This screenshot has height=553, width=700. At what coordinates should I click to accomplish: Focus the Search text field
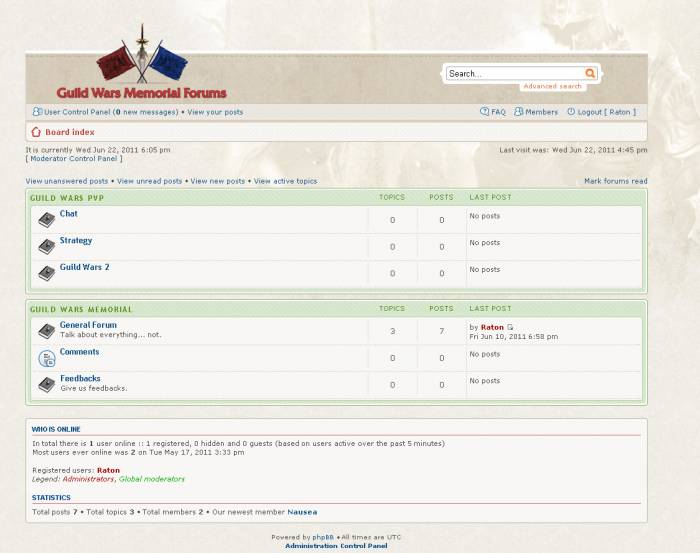(516, 74)
